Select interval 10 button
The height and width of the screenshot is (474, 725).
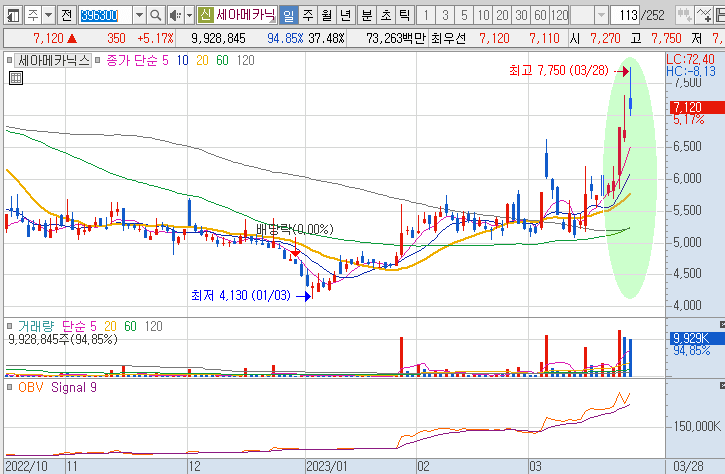point(483,16)
